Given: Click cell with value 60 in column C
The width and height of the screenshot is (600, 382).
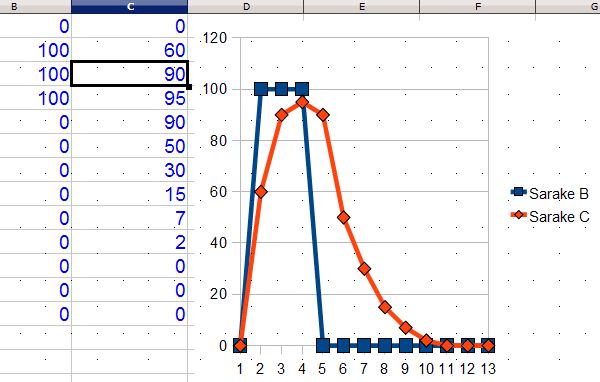Looking at the screenshot, I should pos(130,50).
